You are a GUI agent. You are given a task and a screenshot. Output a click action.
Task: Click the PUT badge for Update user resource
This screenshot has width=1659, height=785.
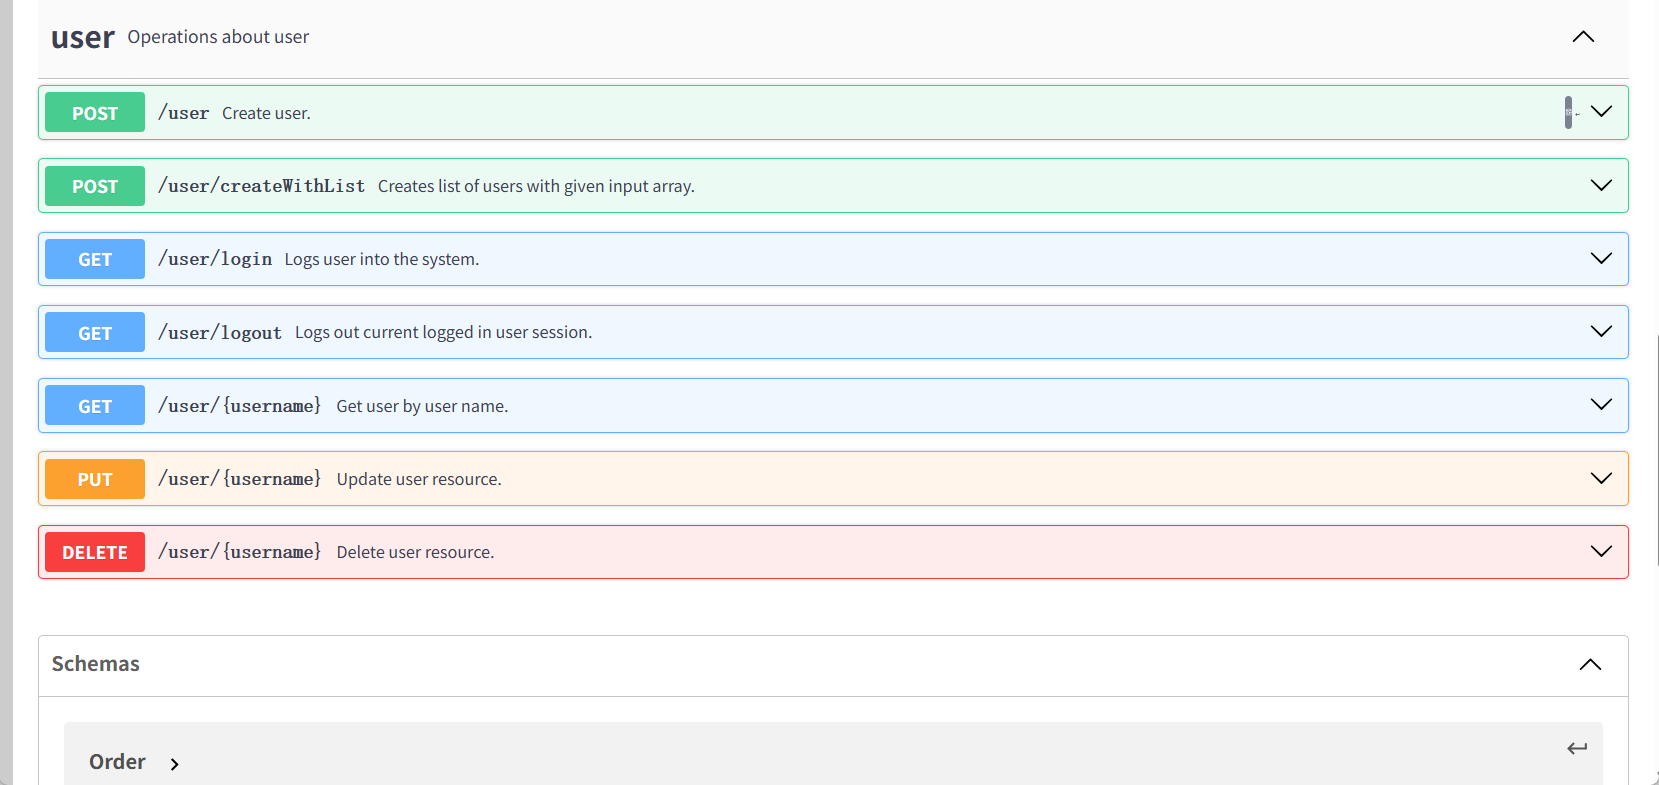pos(95,479)
